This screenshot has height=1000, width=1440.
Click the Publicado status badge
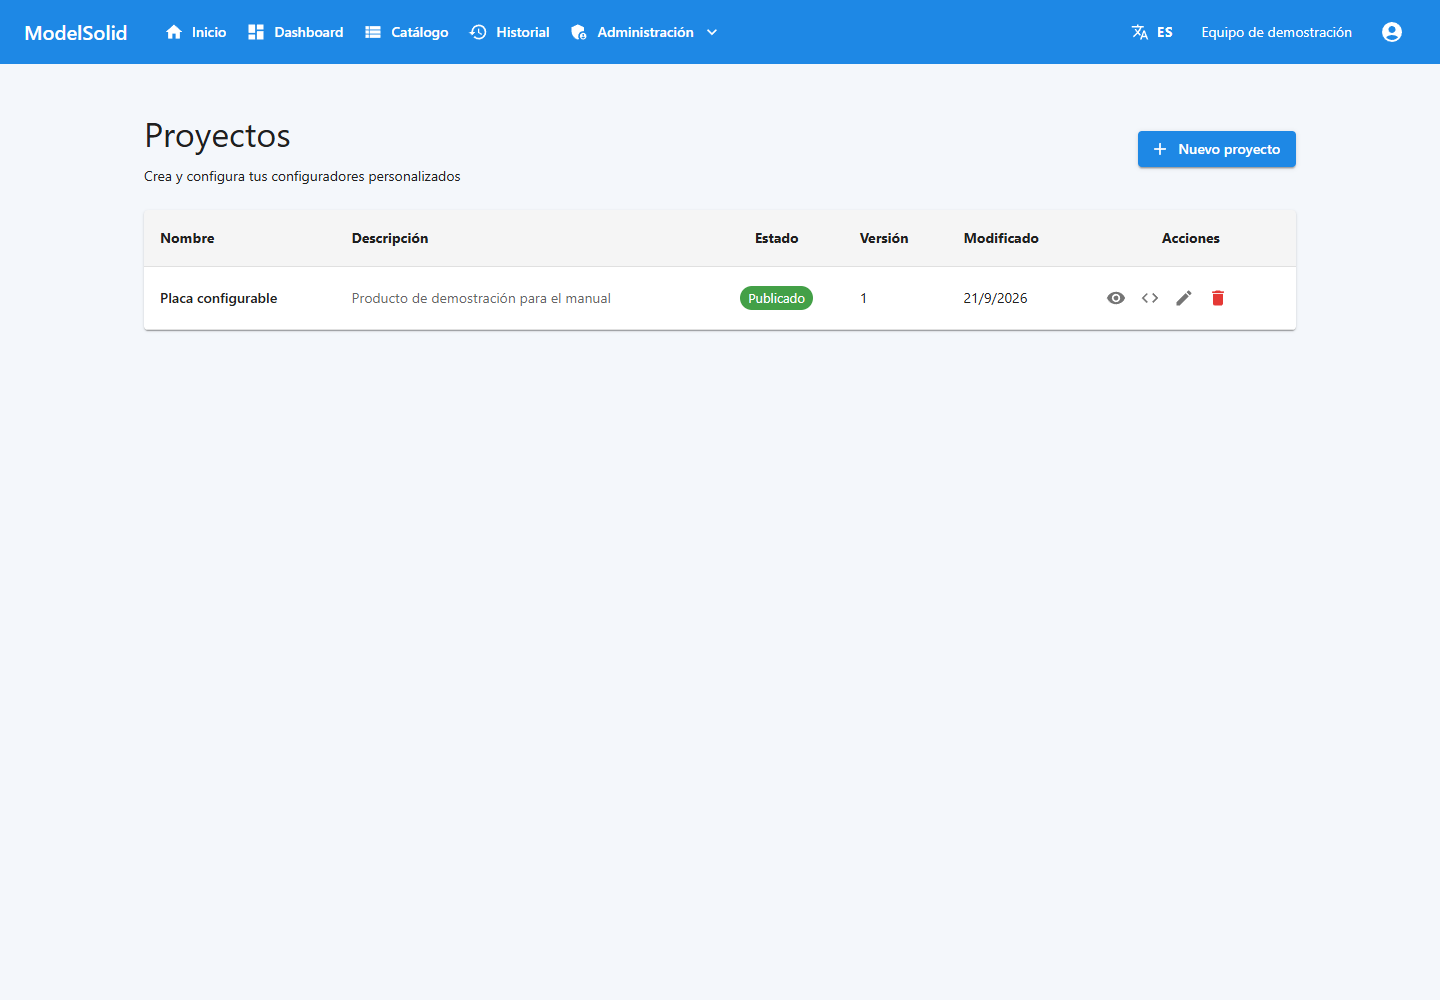coord(776,298)
